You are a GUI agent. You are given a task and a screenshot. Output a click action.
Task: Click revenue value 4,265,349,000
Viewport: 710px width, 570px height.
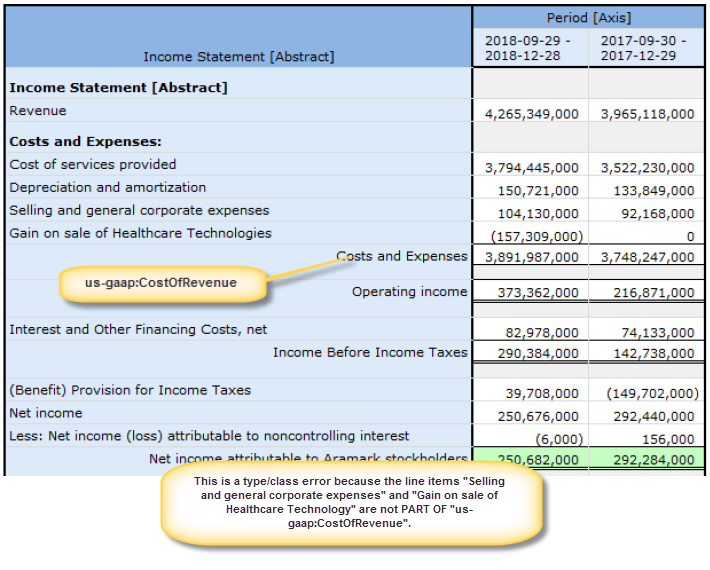(532, 114)
